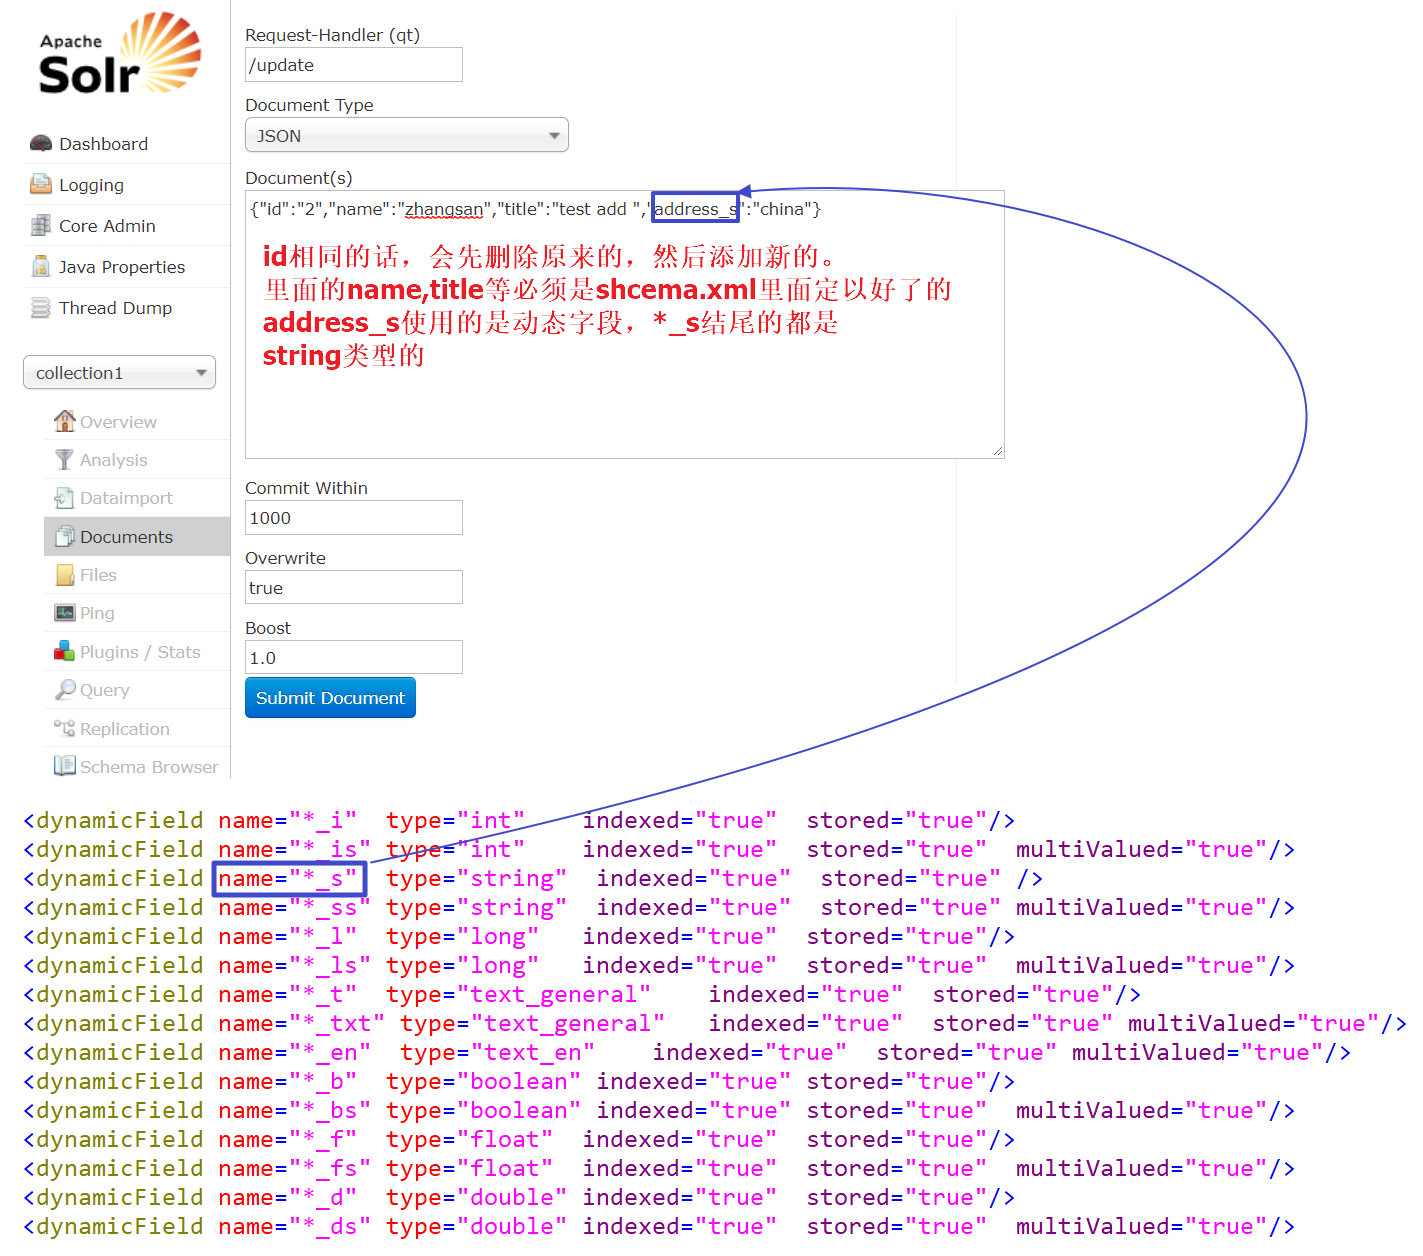Click the Apache Solr logo
The image size is (1423, 1256).
[x=119, y=54]
